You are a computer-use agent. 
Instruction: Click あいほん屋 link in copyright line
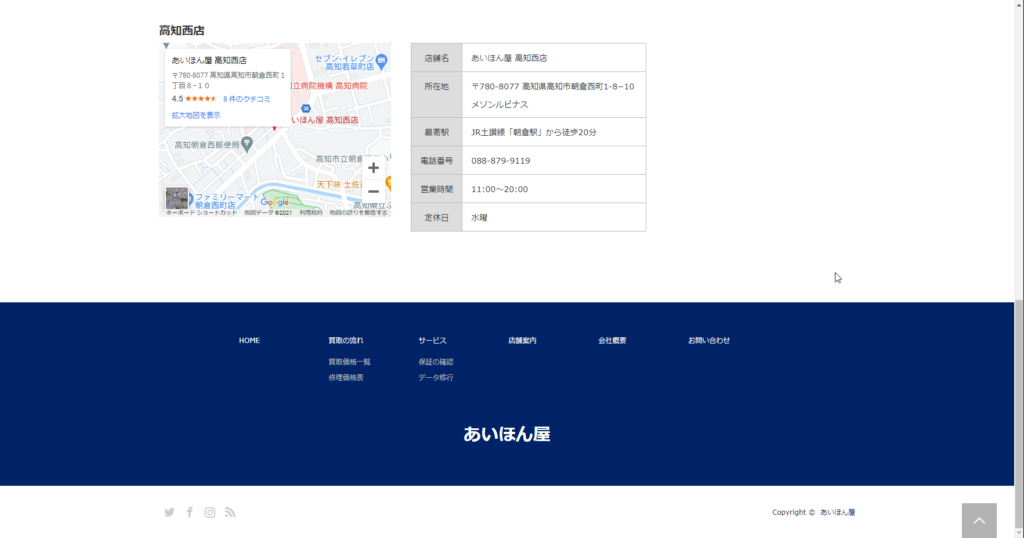pos(838,513)
